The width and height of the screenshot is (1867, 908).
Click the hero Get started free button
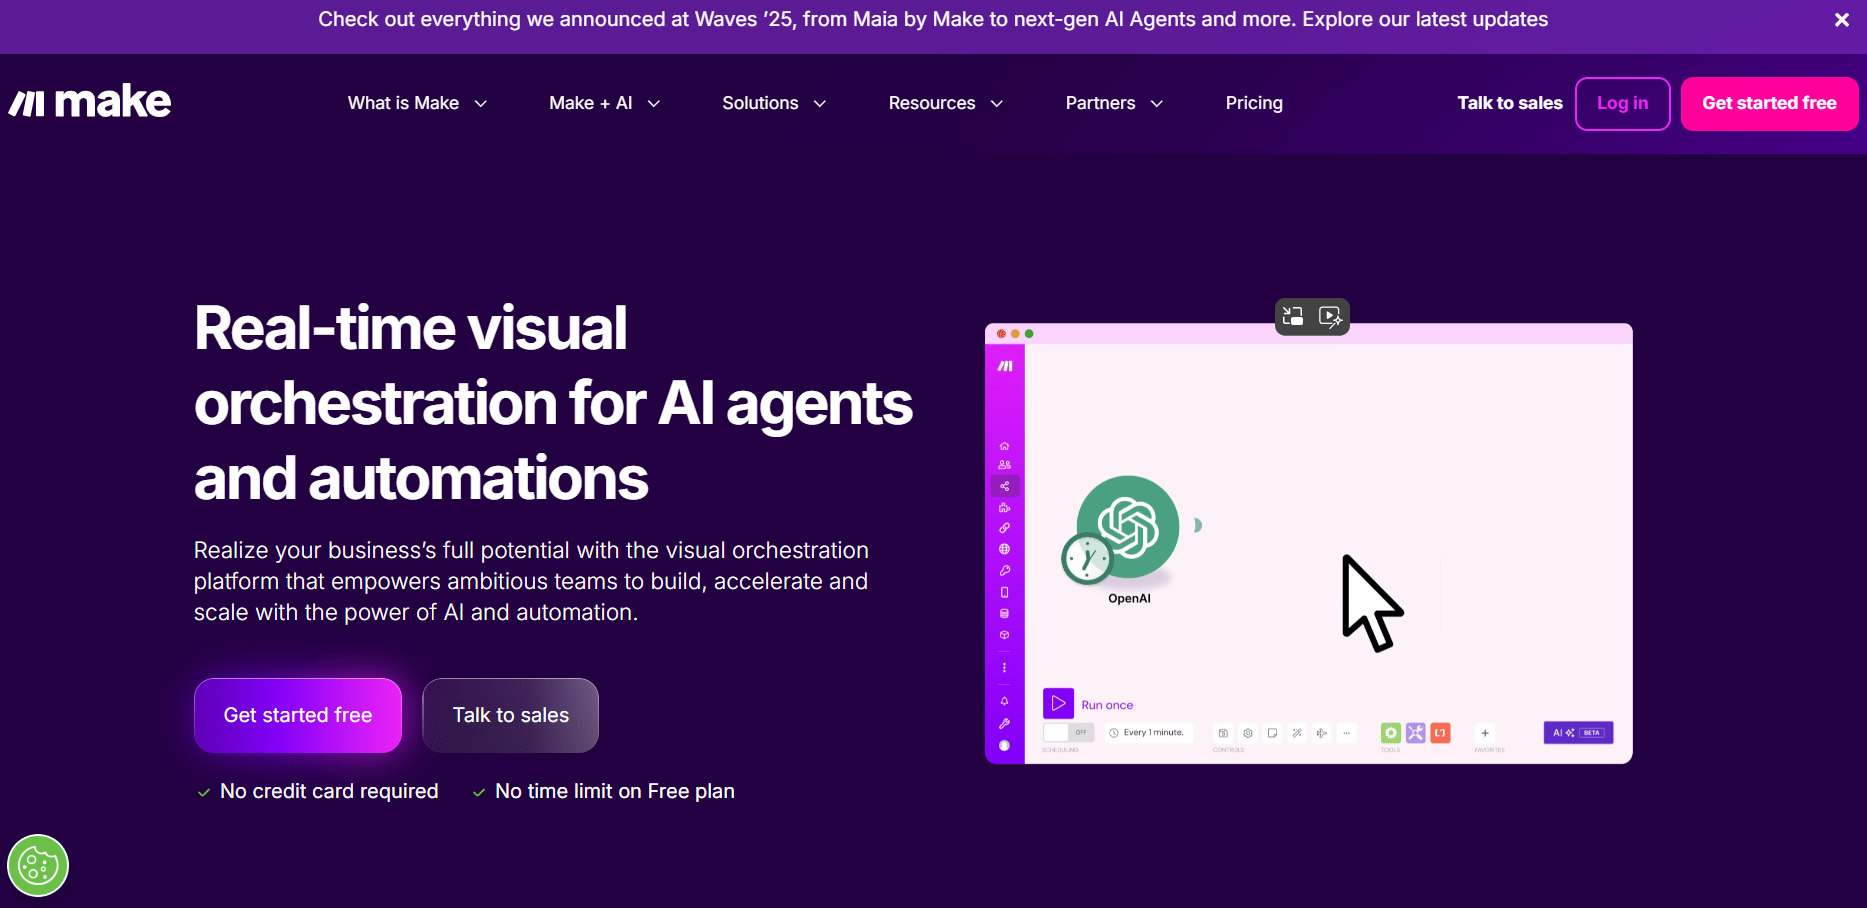click(x=298, y=715)
